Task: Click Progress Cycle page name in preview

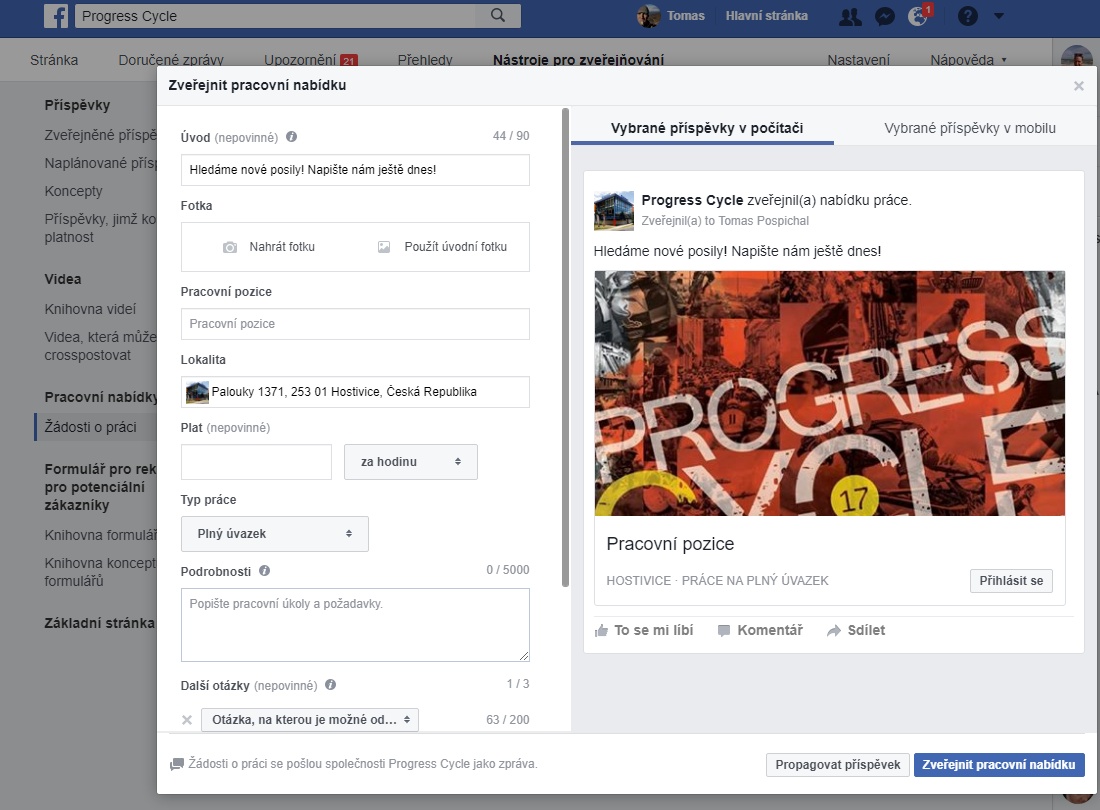Action: [692, 201]
